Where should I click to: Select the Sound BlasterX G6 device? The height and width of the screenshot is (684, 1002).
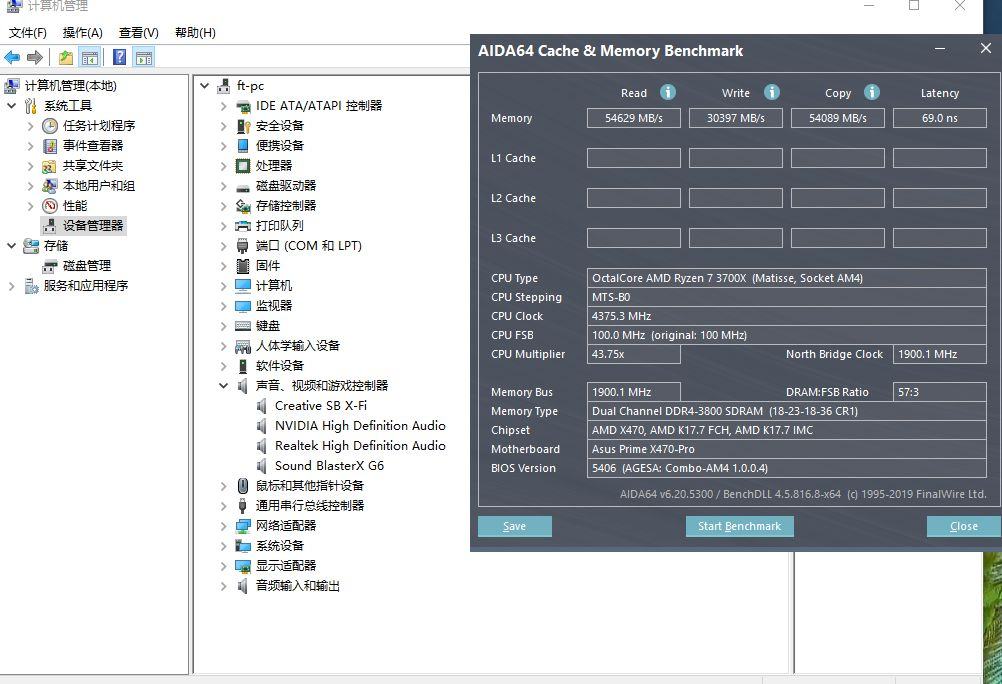coord(330,466)
